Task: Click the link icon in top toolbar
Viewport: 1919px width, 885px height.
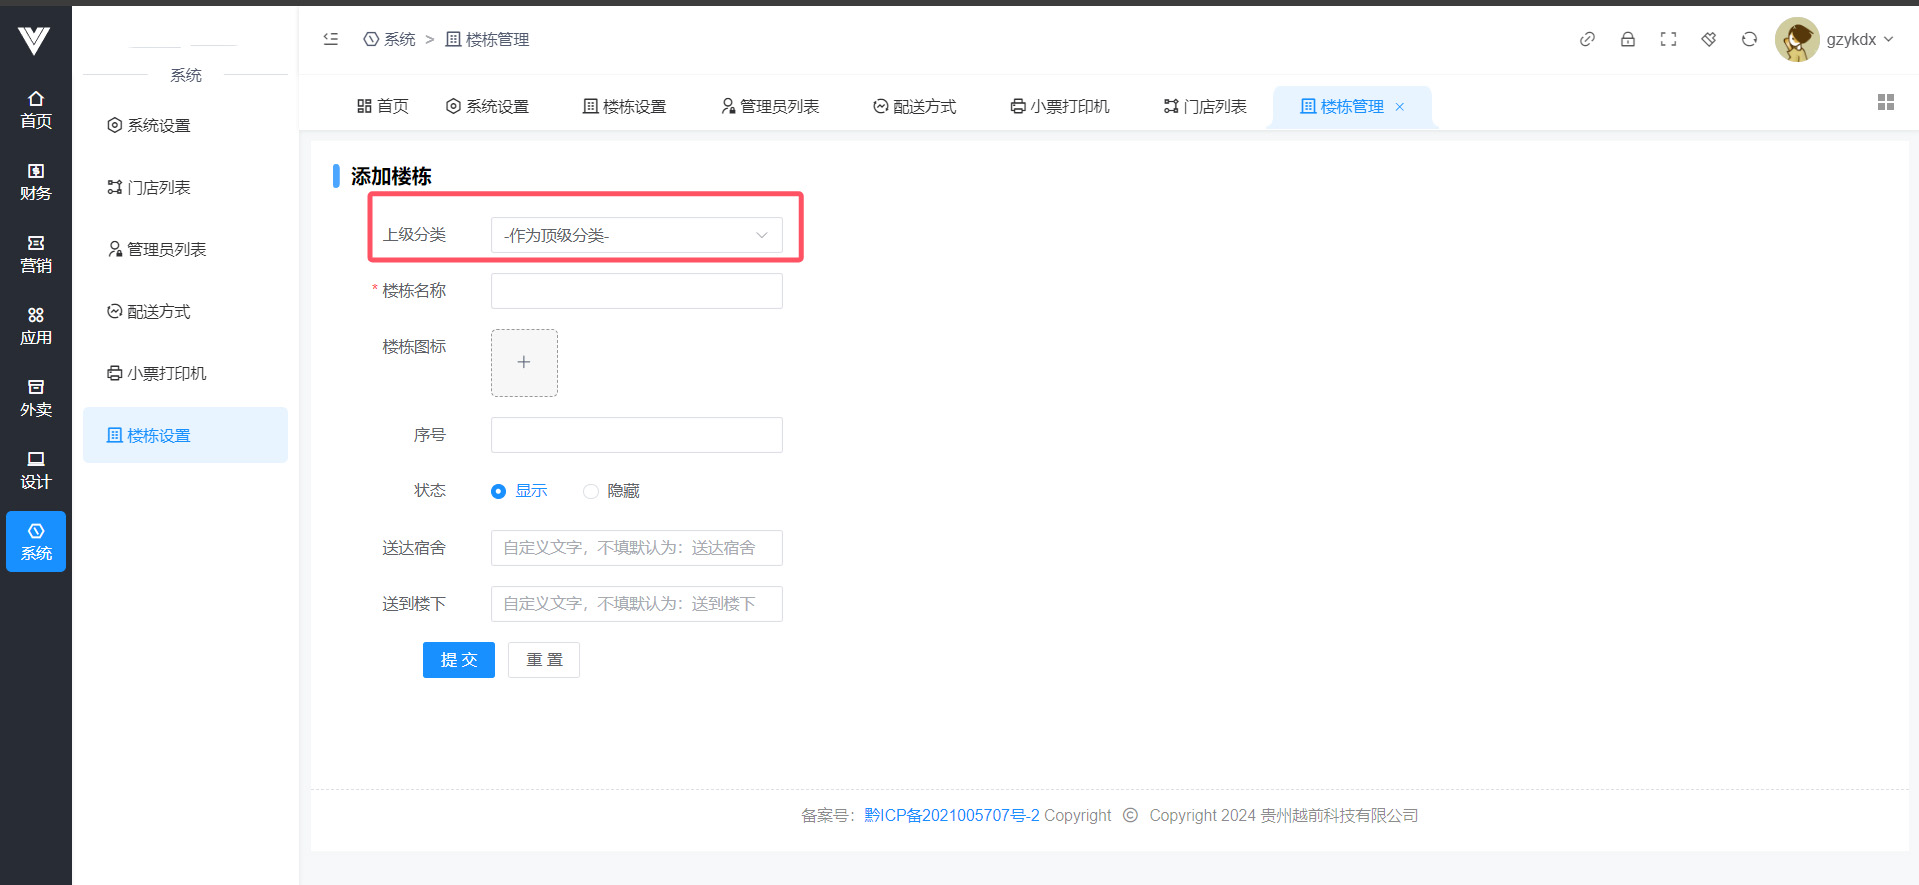Action: 1587,39
